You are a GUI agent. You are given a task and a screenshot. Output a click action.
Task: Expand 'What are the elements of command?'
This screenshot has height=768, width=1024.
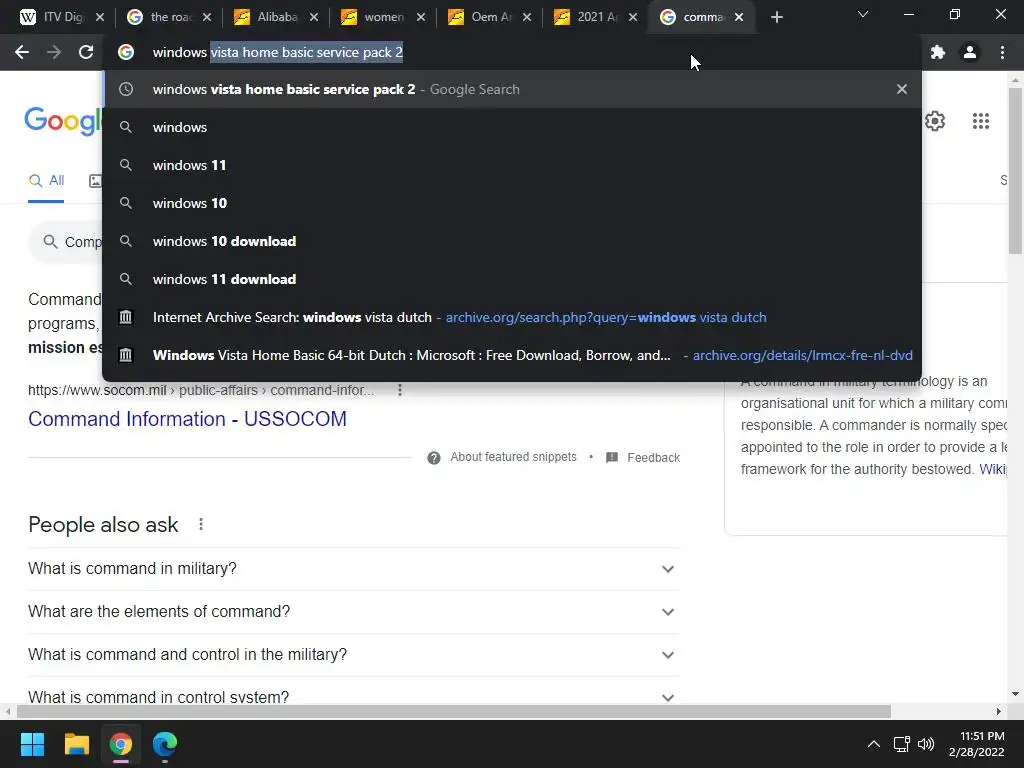point(354,612)
